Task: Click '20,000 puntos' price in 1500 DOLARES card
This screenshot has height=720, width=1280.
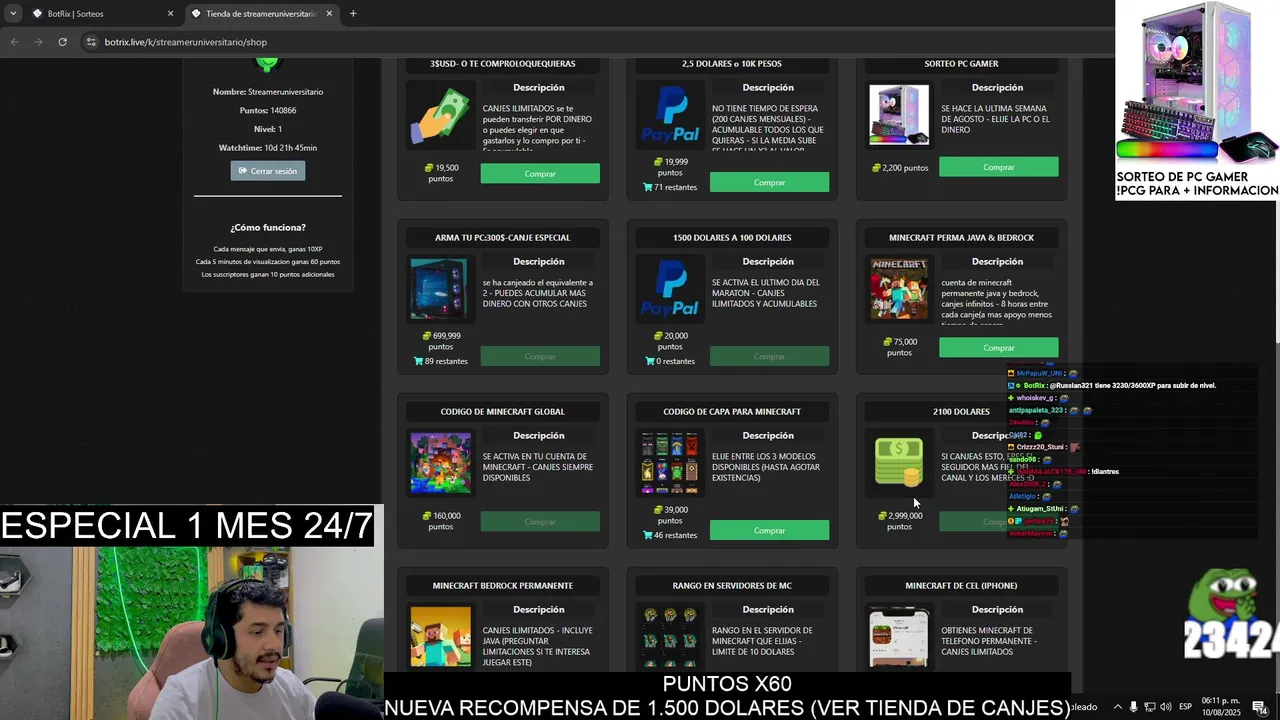Action: coord(671,342)
